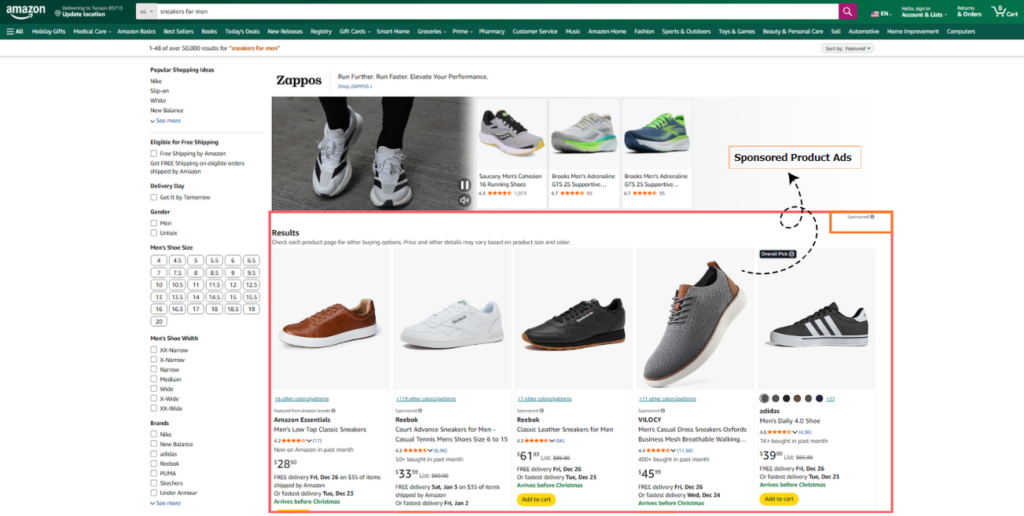
Task: Check the Skechers brand filter
Action: (154, 483)
